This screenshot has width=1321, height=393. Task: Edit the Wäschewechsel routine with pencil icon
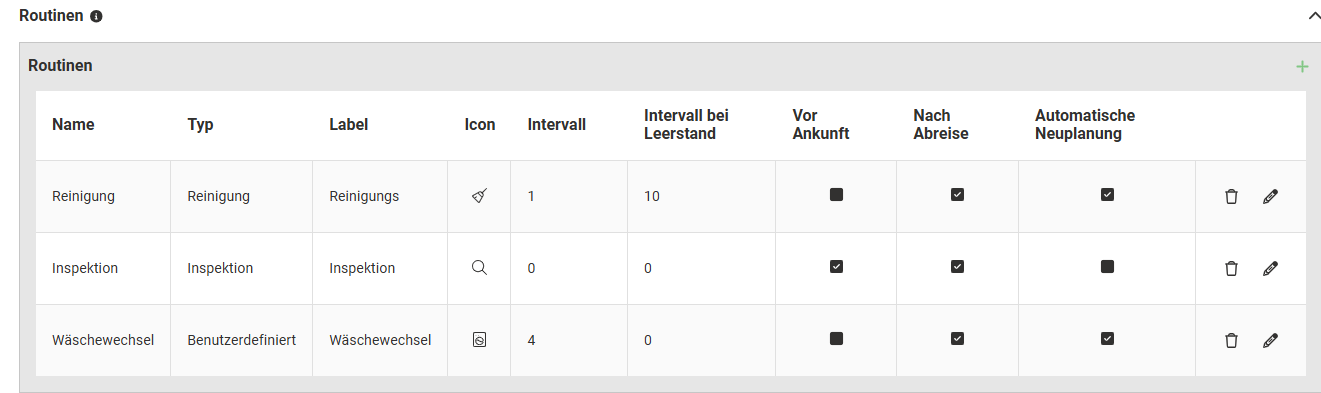tap(1270, 341)
